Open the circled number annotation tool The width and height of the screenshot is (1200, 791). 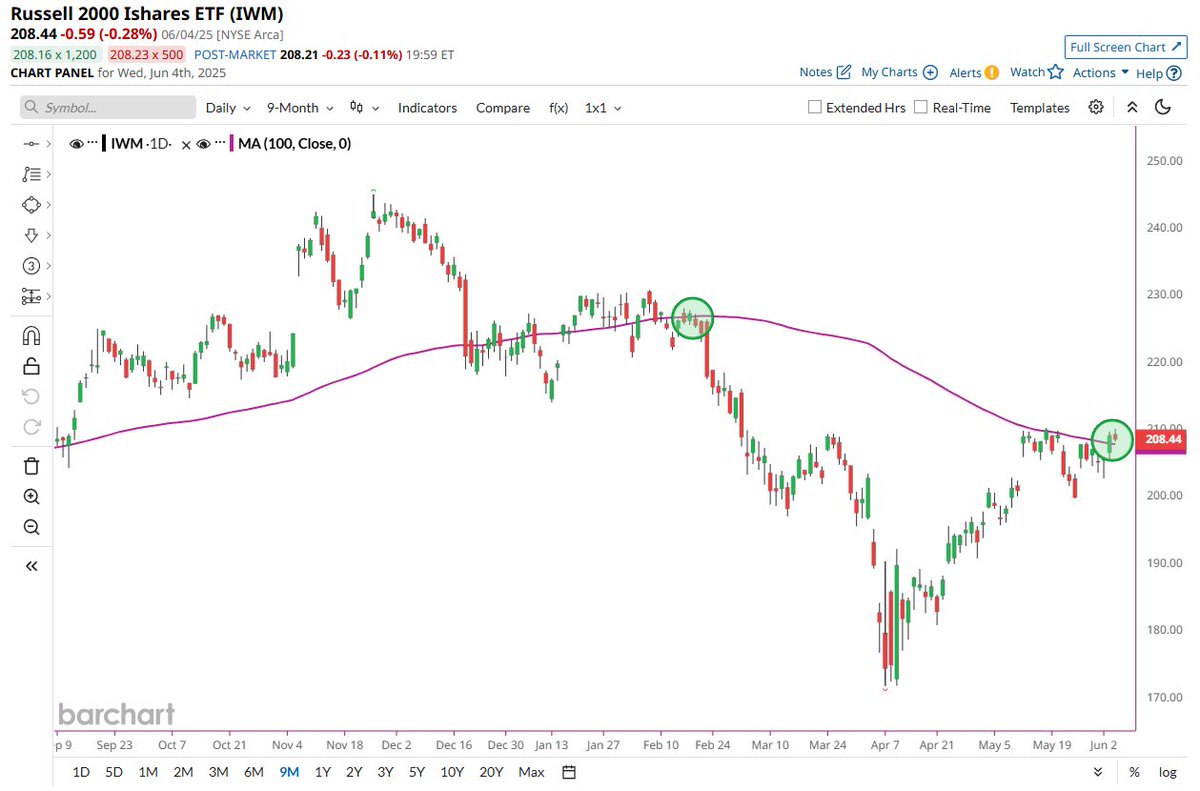point(30,266)
